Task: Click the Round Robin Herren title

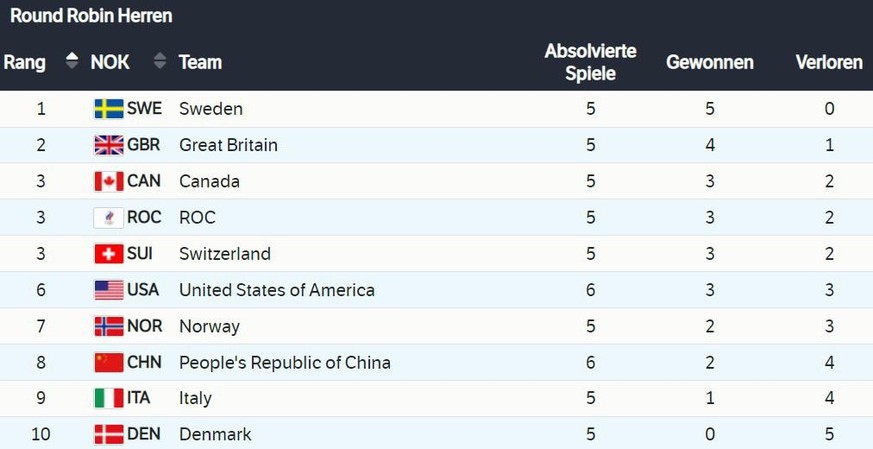Action: [91, 16]
